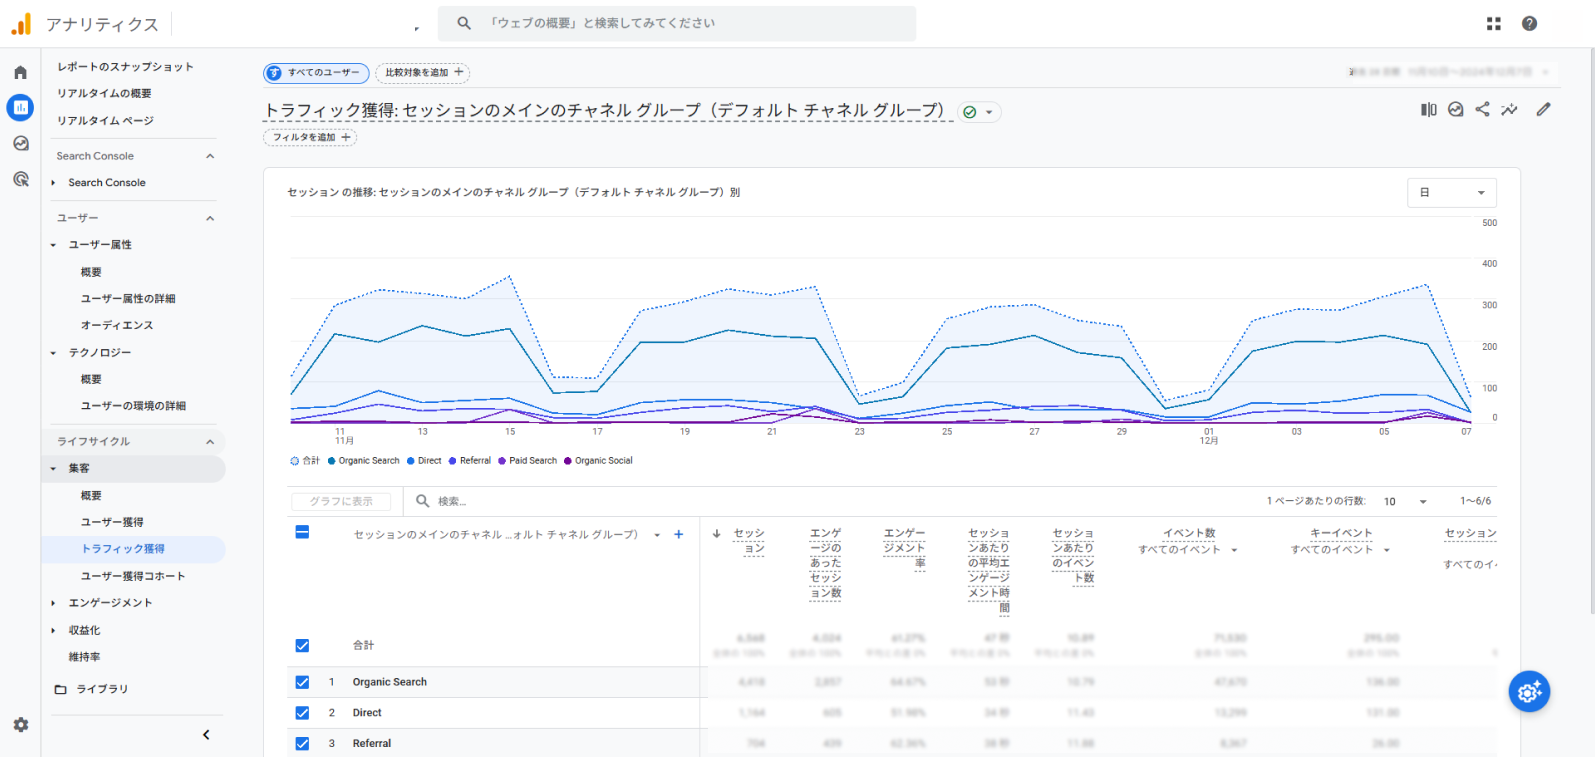Uncheck the Organic Search row checkbox
The width and height of the screenshot is (1595, 757).
(x=302, y=682)
